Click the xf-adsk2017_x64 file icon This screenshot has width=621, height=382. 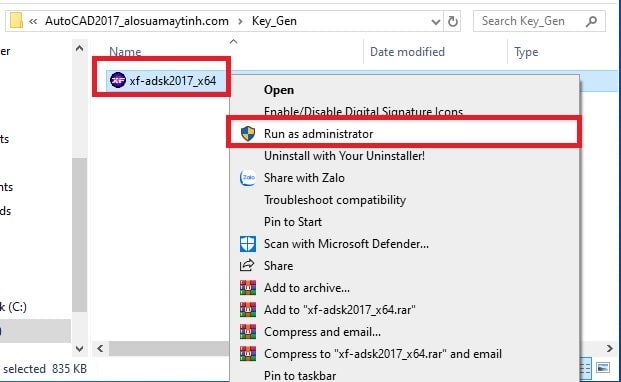[x=118, y=80]
